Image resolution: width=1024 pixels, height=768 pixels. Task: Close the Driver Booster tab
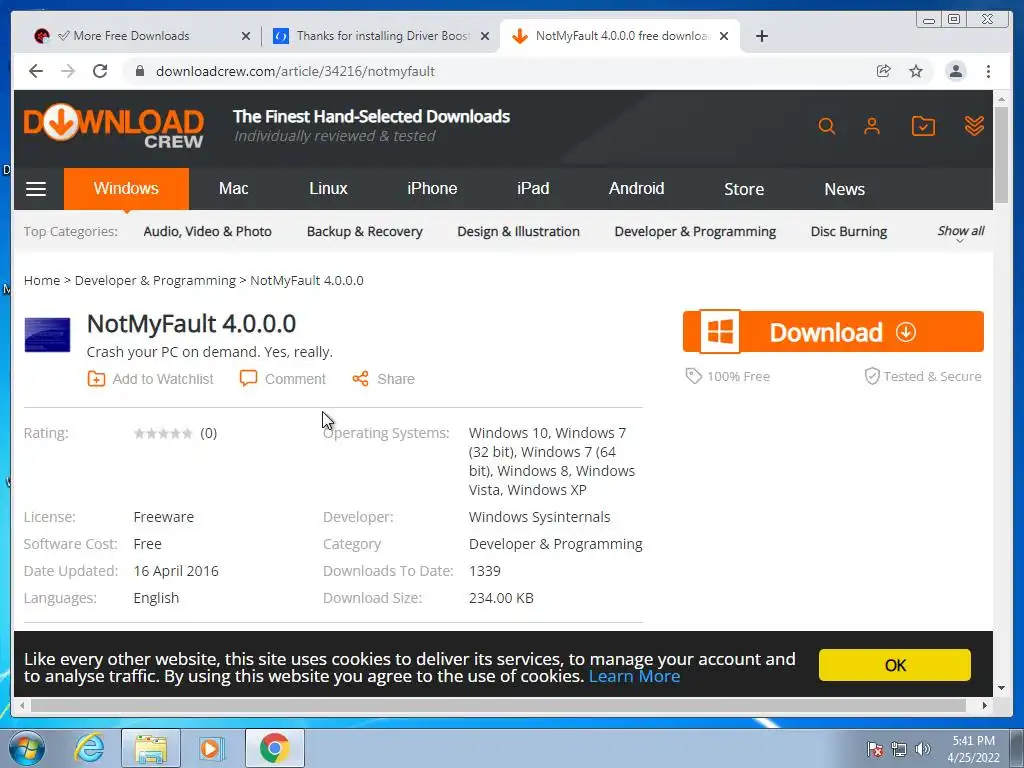point(485,36)
